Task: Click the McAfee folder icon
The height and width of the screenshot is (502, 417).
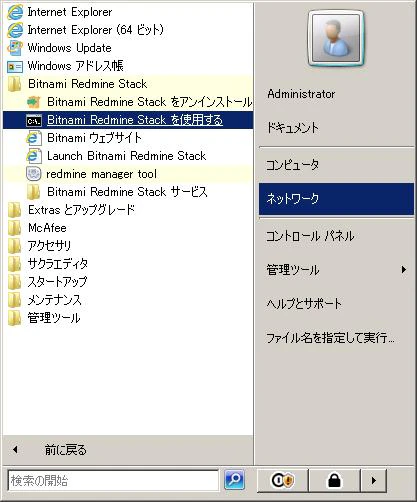Action: (15, 228)
